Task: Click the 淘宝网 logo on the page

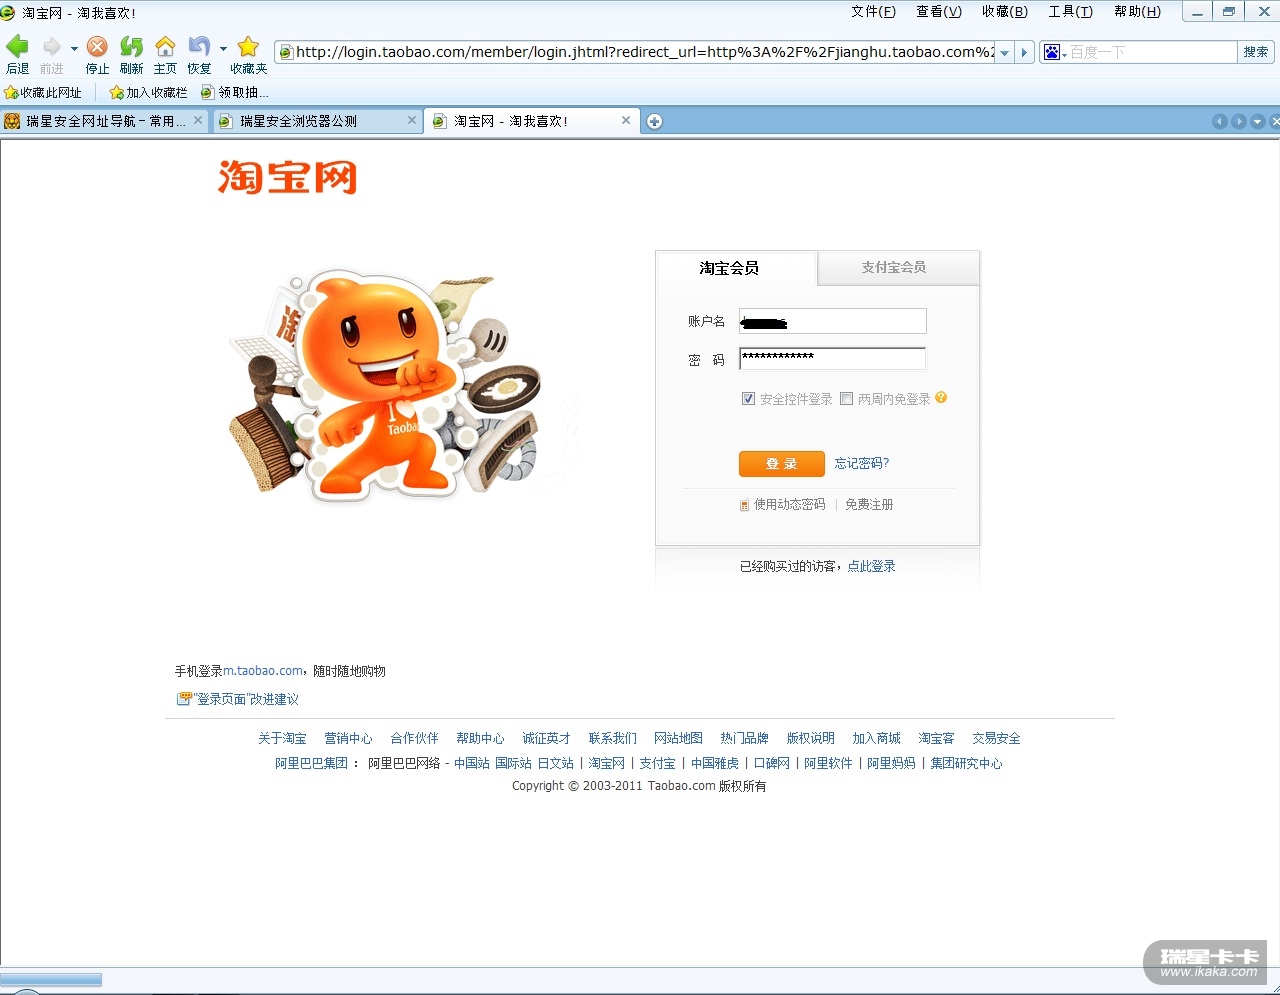Action: click(288, 177)
